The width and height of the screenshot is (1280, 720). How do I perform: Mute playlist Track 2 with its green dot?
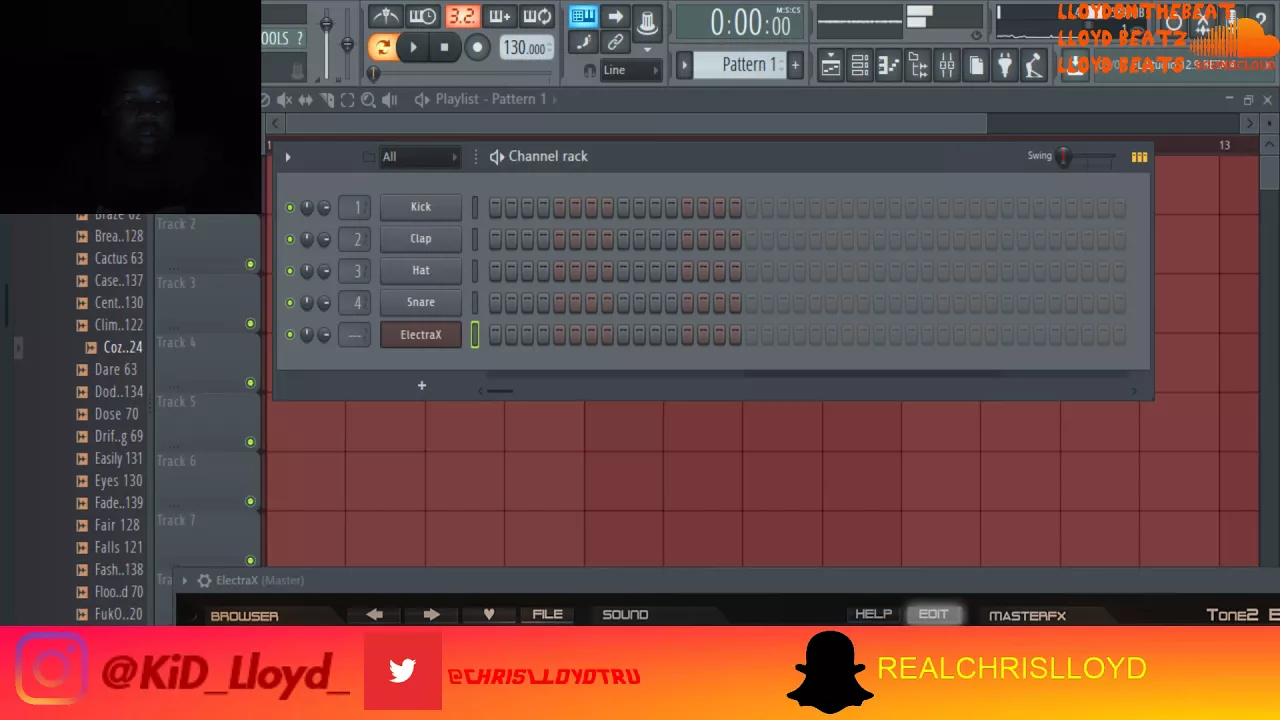250,265
